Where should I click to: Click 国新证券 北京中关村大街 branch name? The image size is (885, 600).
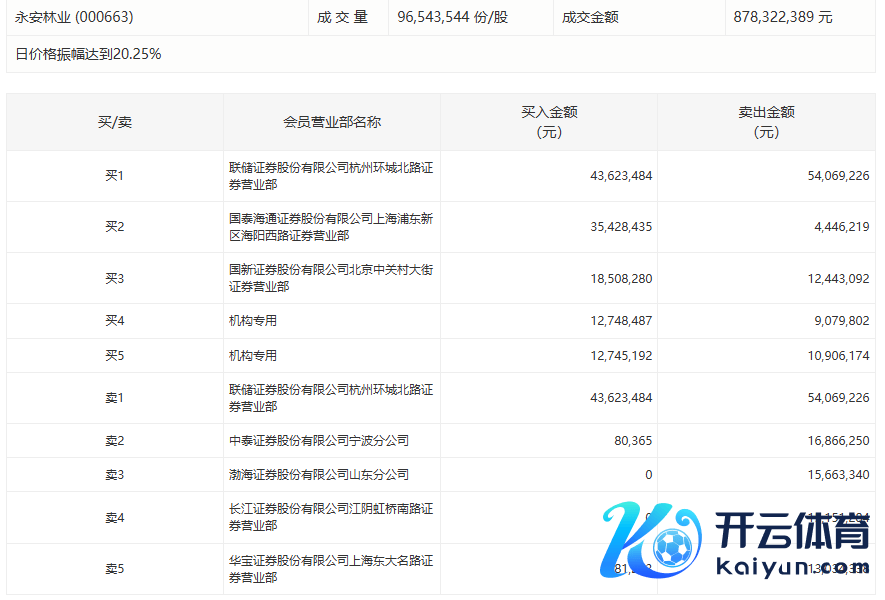[330, 278]
